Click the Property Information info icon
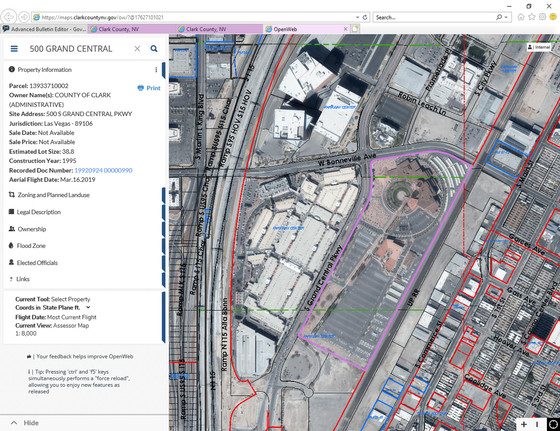Viewport: 560px width, 431px height. [x=12, y=69]
